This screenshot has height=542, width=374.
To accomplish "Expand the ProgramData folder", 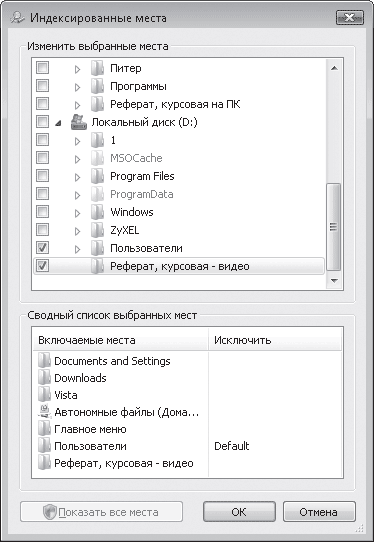I will point(77,195).
